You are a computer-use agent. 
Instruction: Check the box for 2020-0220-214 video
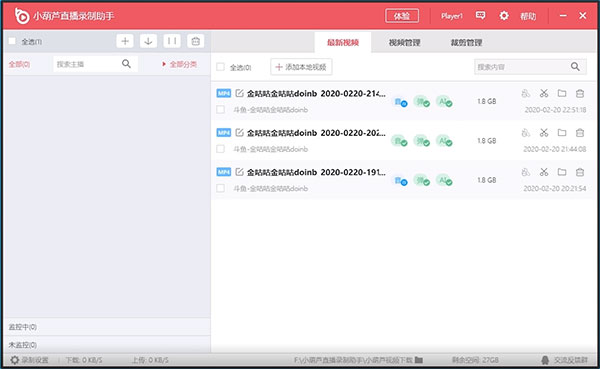tap(220, 109)
